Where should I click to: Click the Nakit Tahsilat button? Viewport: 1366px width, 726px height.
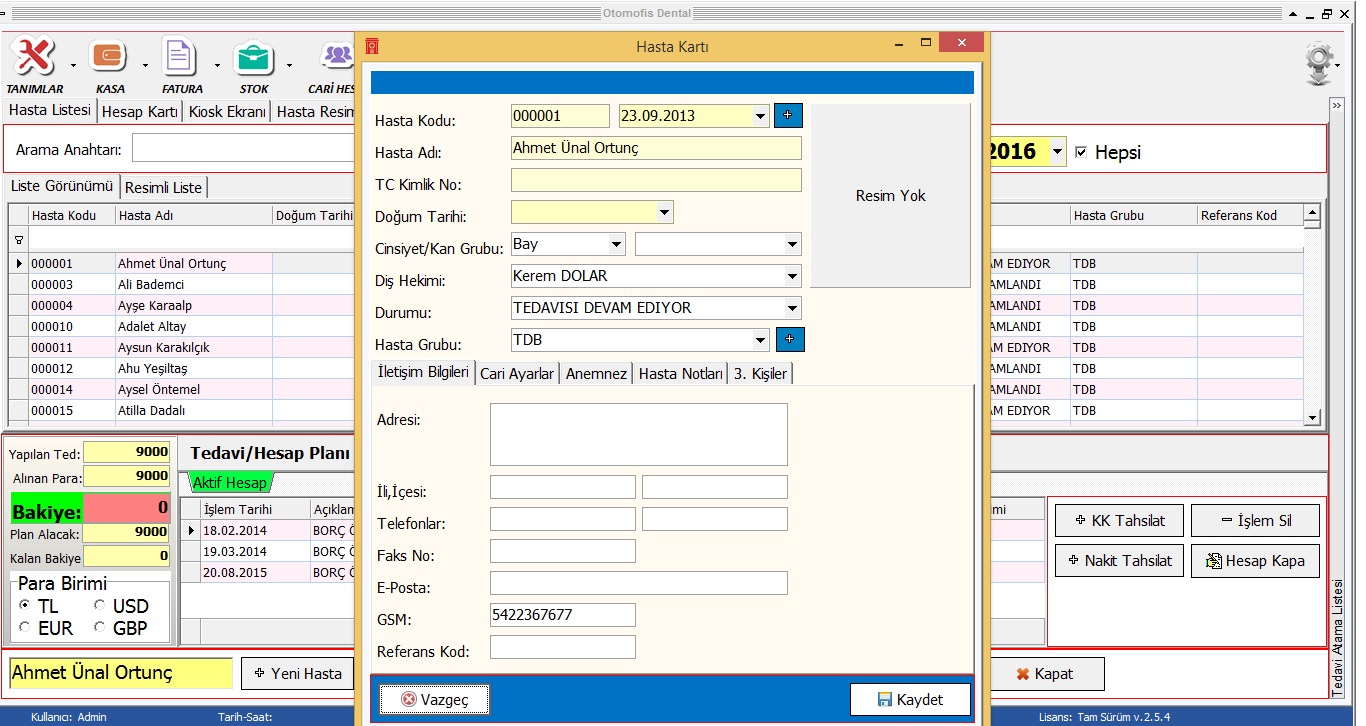[1119, 560]
